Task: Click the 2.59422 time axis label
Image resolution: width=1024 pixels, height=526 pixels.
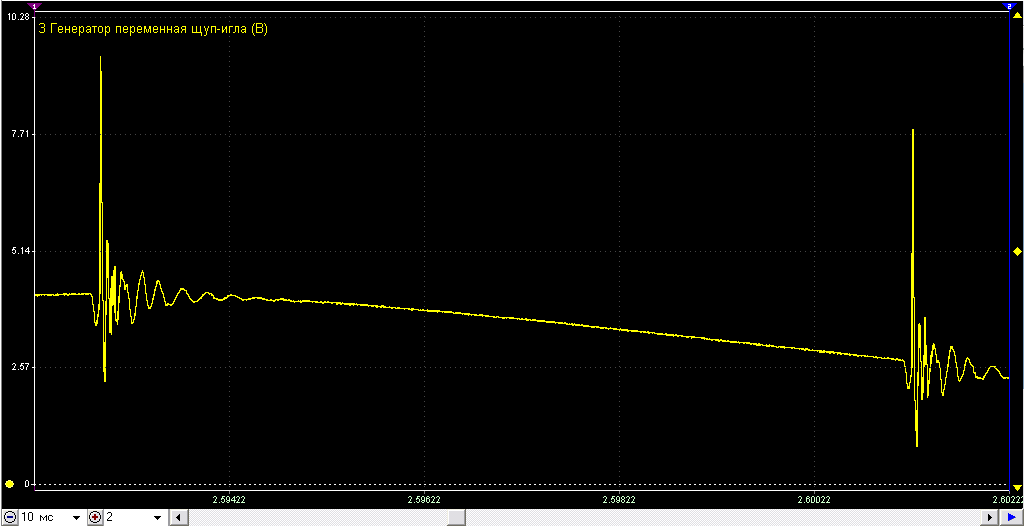Action: coord(229,499)
